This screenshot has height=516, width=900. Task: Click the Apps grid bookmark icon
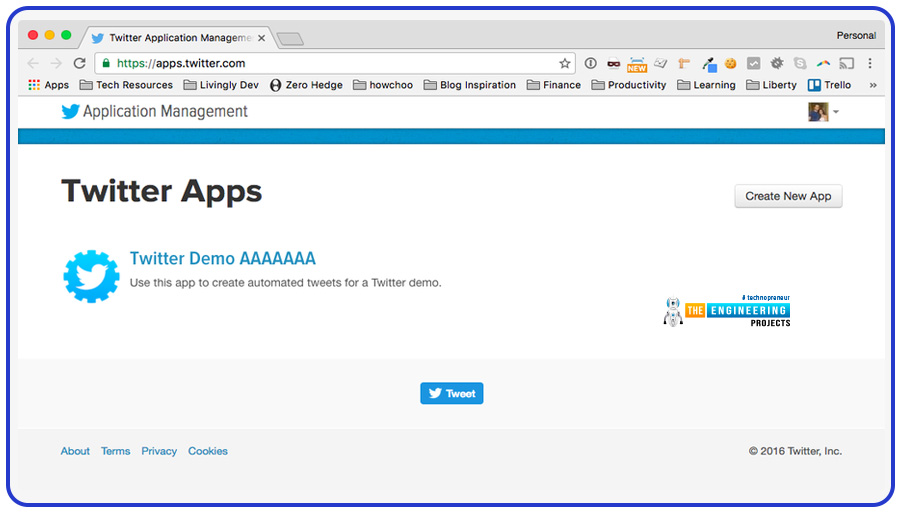coord(34,85)
